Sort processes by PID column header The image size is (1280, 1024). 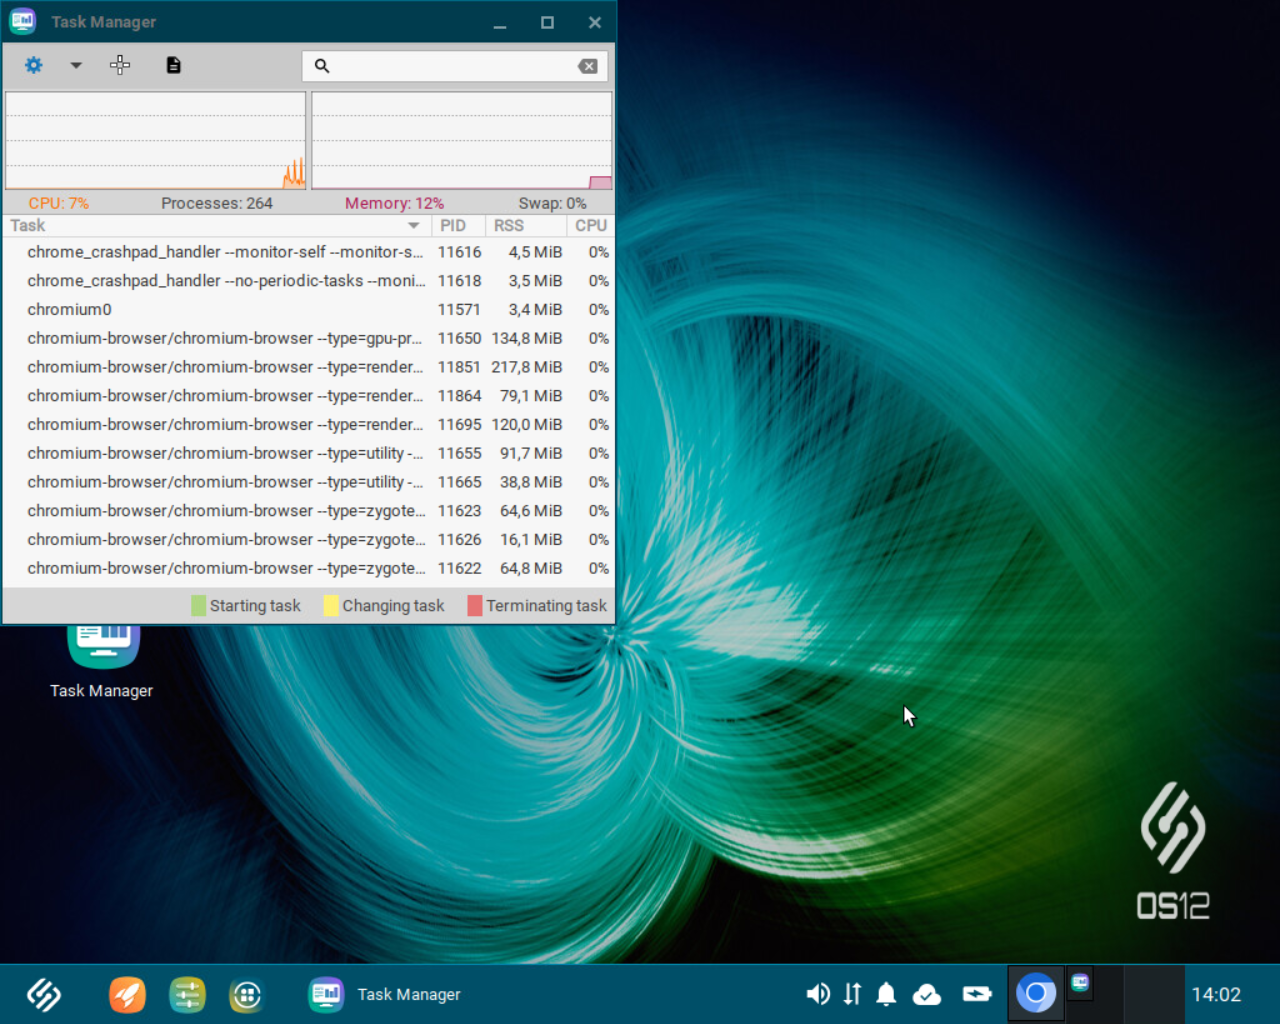pos(454,226)
